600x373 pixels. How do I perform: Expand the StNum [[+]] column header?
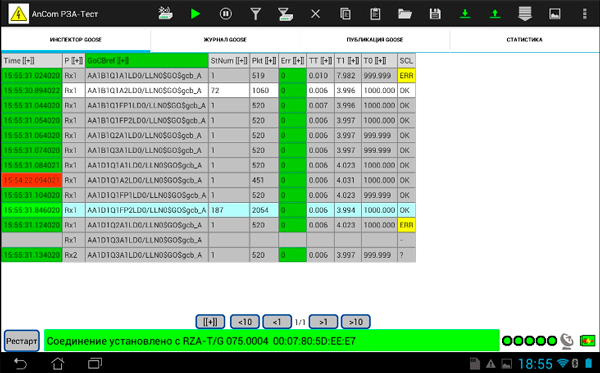tap(229, 60)
